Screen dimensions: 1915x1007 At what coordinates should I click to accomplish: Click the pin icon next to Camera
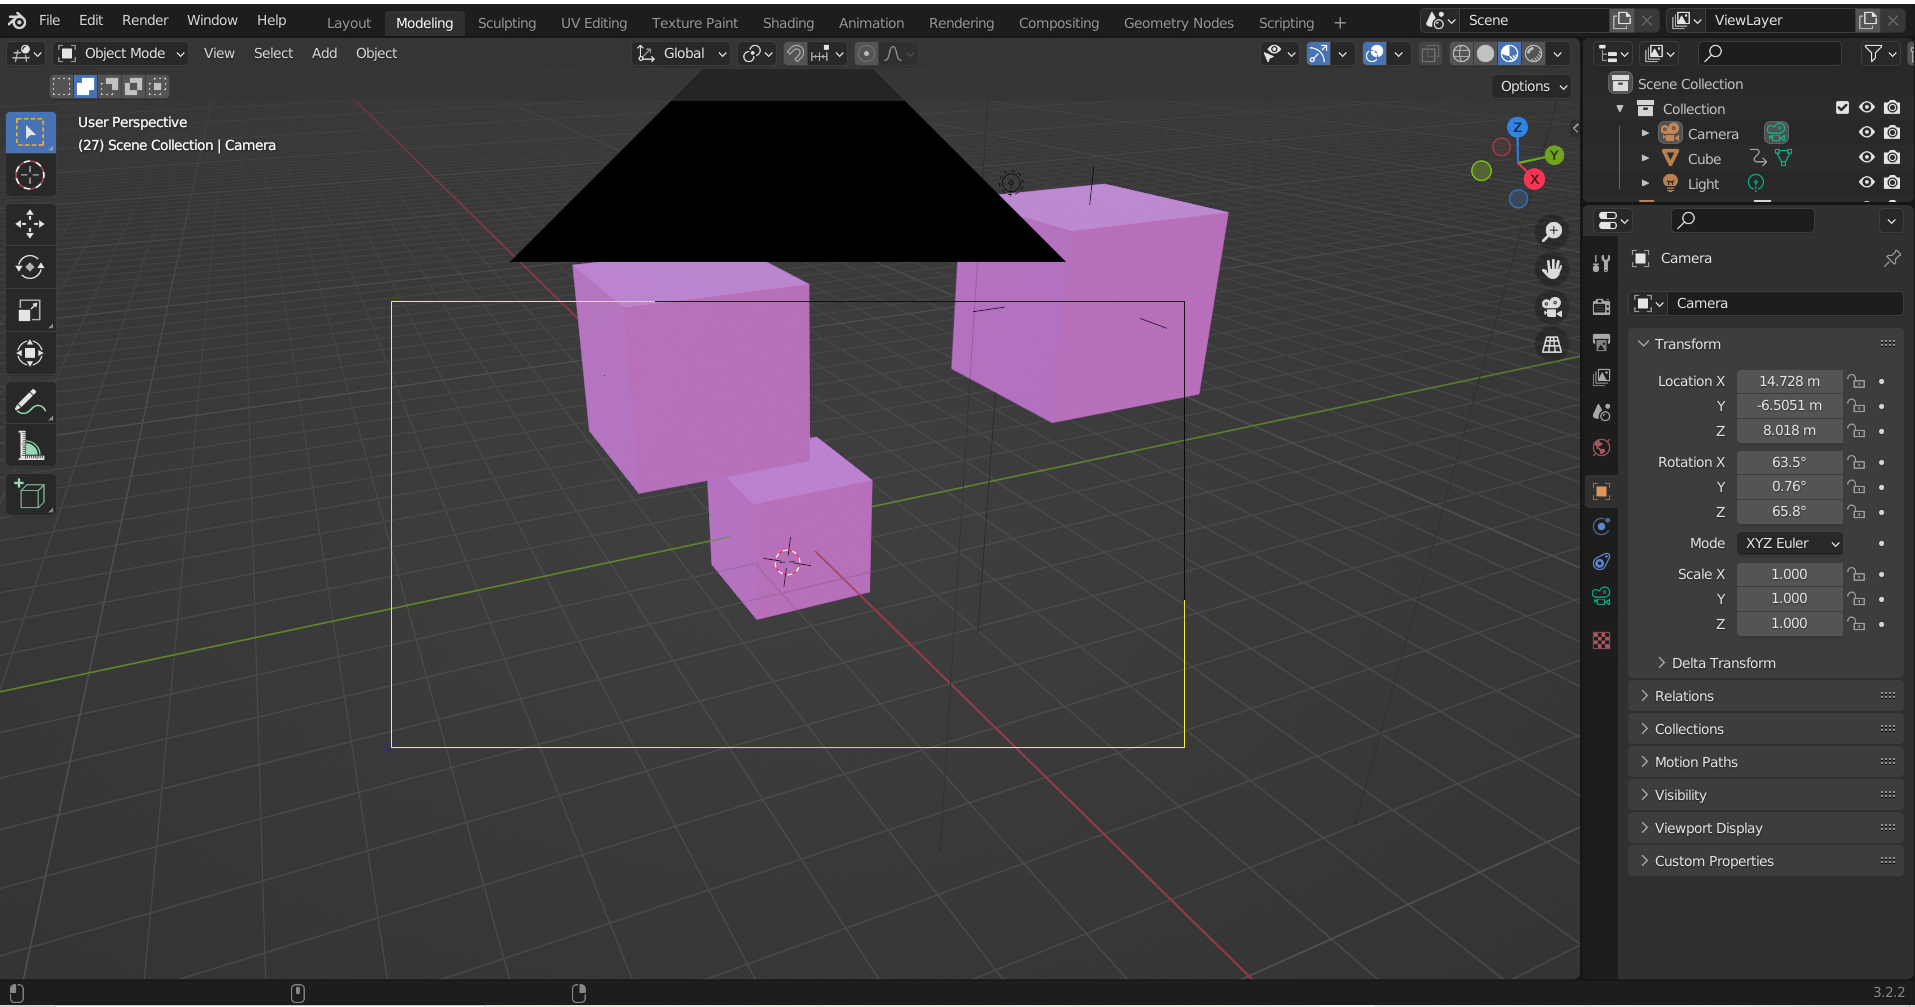tap(1892, 258)
